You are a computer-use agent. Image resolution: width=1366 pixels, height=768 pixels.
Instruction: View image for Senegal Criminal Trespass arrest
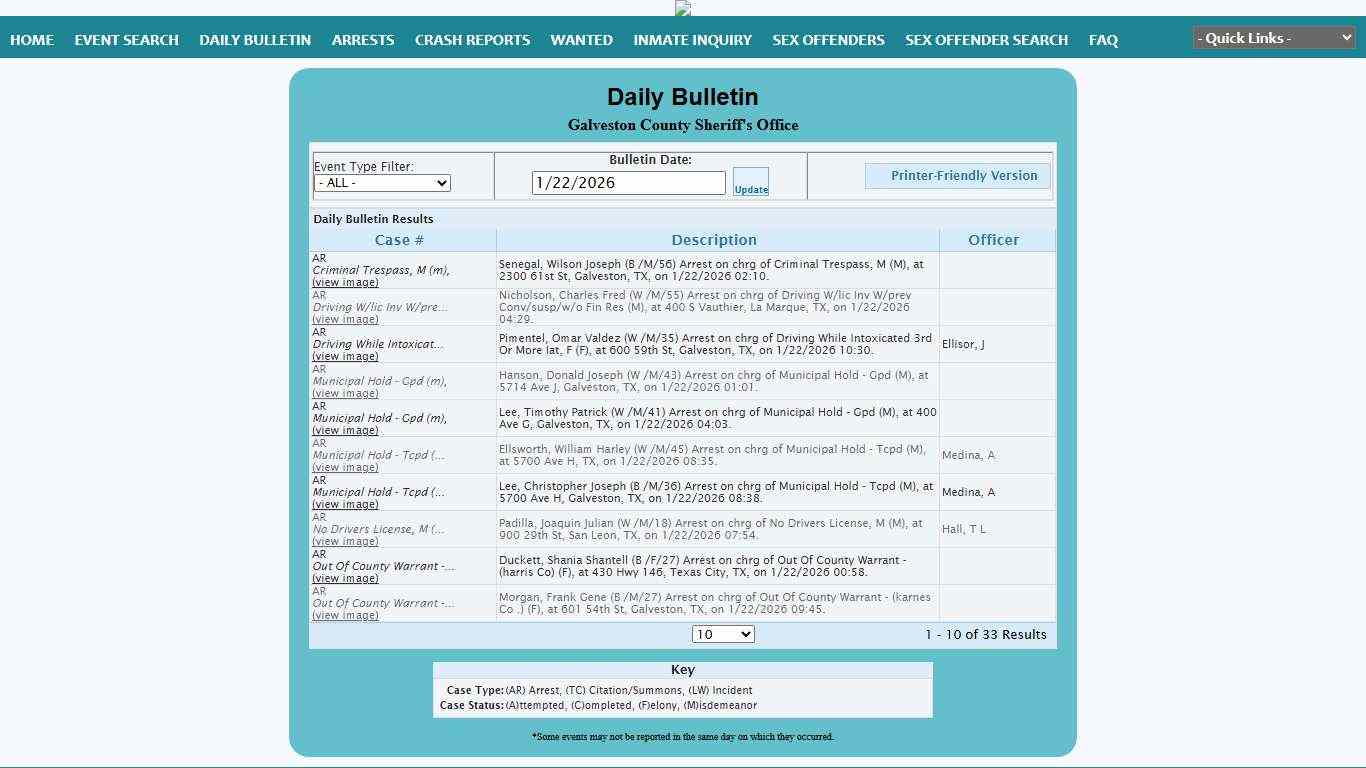tap(345, 283)
